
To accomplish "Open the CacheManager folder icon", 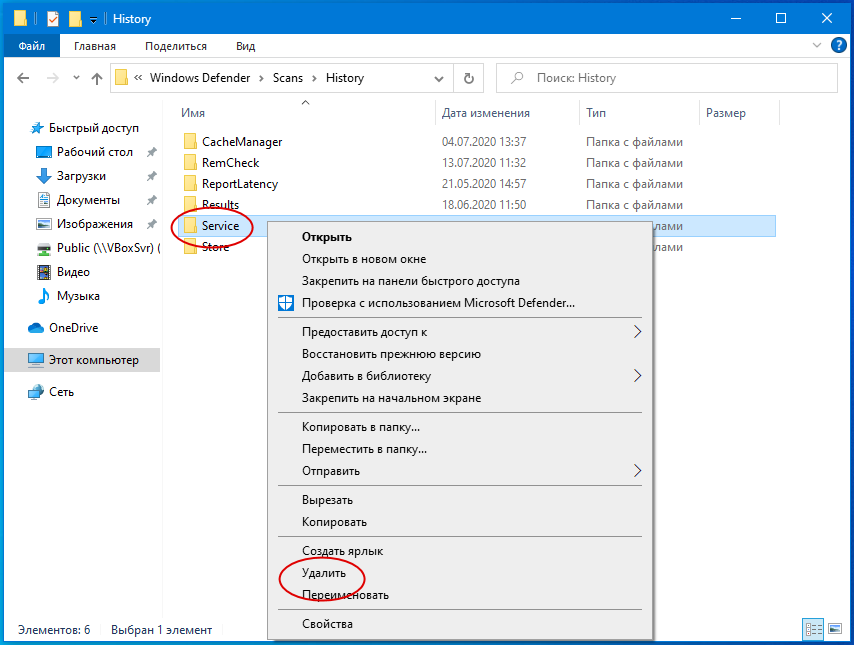I will [x=191, y=142].
